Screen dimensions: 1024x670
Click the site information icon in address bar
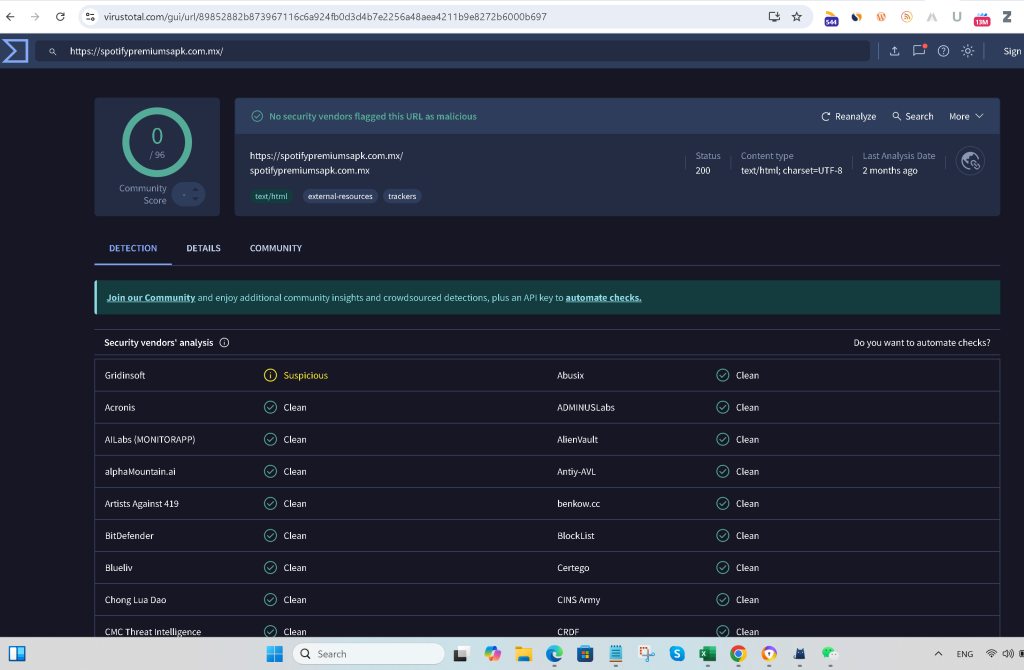[90, 17]
